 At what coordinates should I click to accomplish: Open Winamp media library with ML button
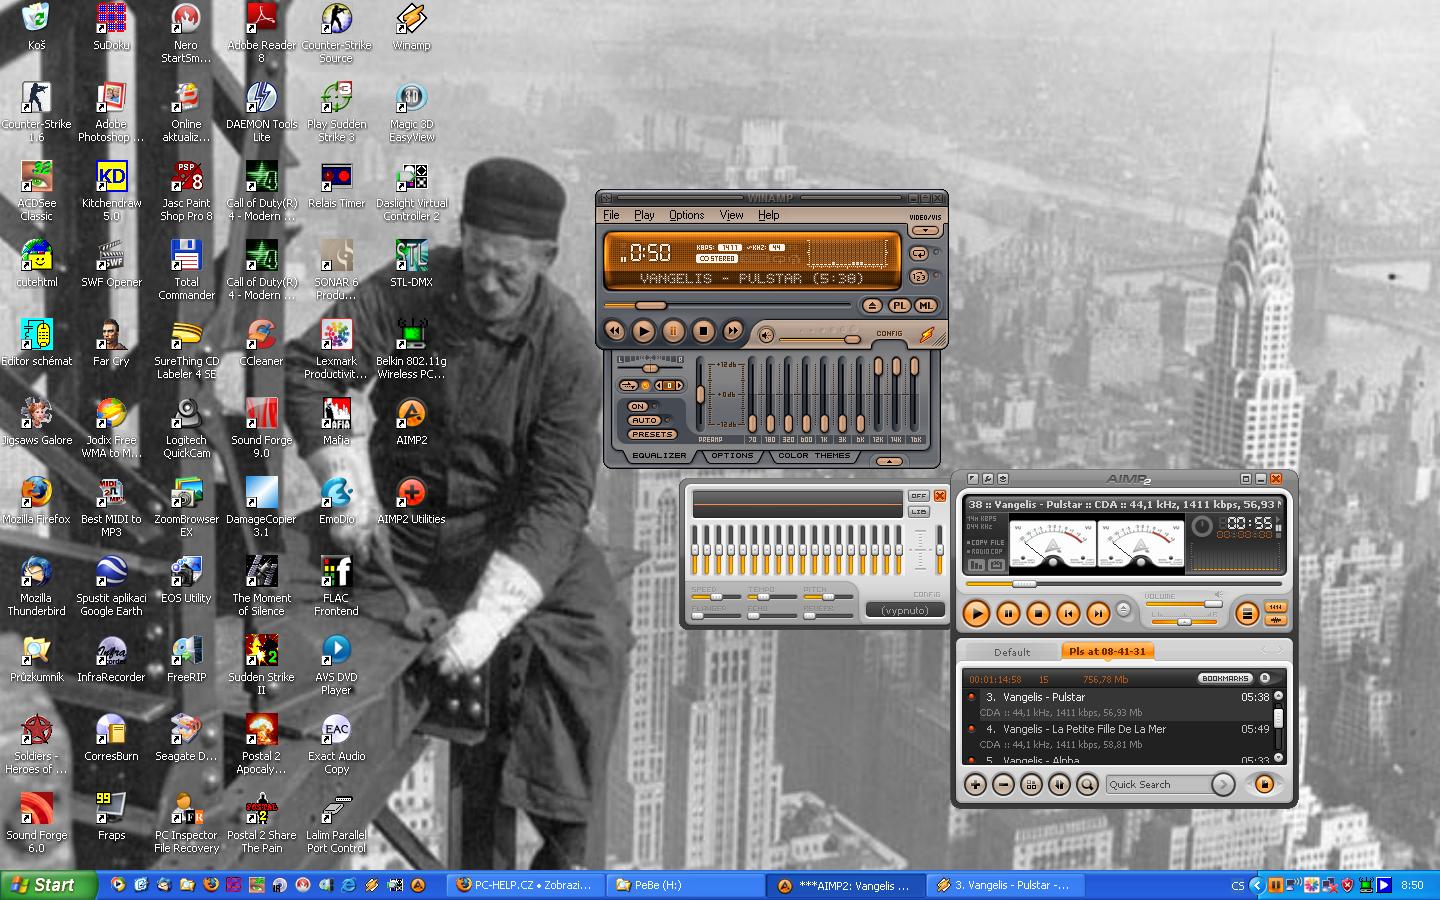pos(926,306)
